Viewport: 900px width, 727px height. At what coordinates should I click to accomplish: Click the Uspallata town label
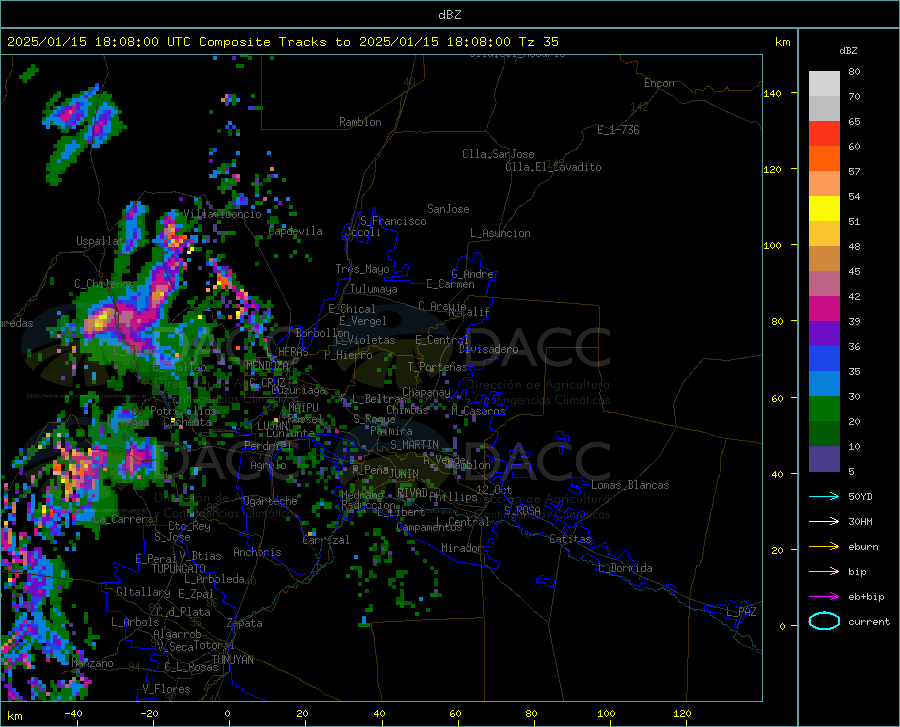click(x=103, y=241)
